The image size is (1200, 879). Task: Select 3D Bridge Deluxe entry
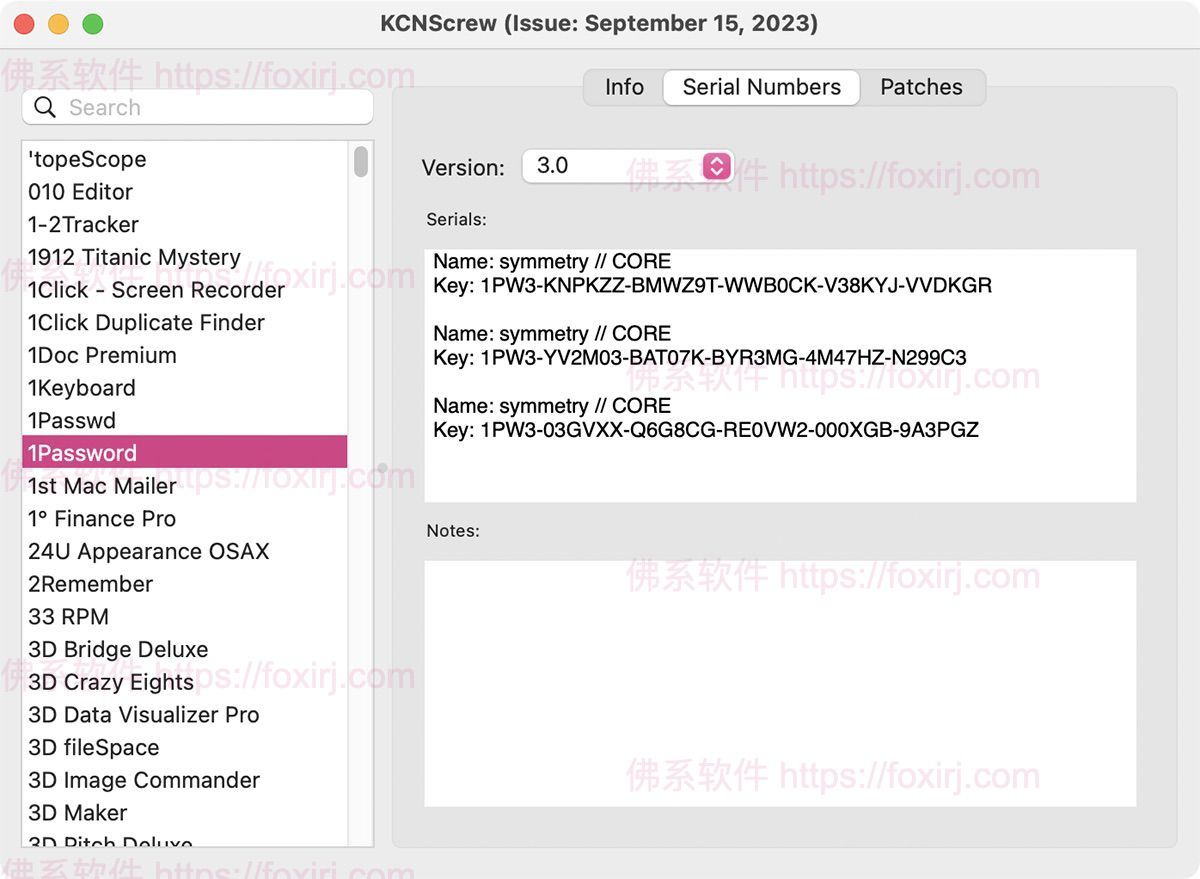(x=118, y=649)
